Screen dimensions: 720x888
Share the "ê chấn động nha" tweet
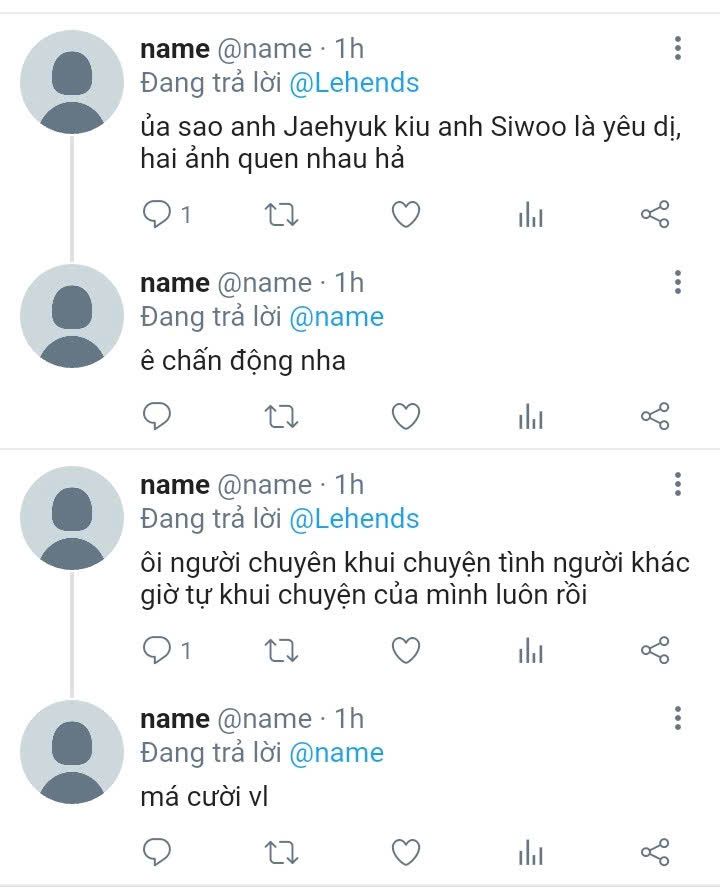654,415
